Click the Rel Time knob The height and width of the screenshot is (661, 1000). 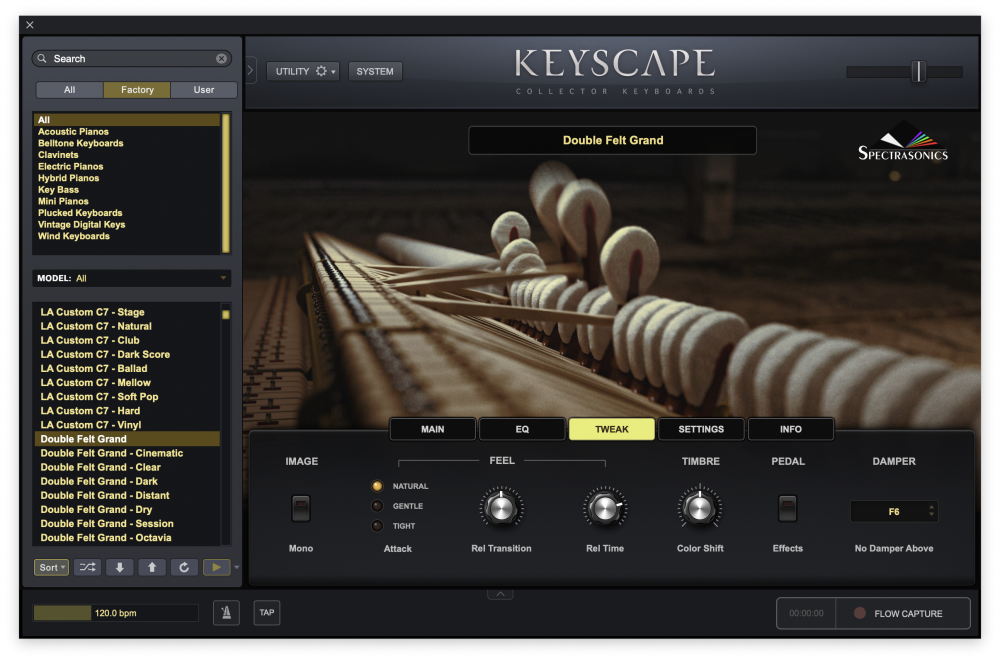coord(605,509)
